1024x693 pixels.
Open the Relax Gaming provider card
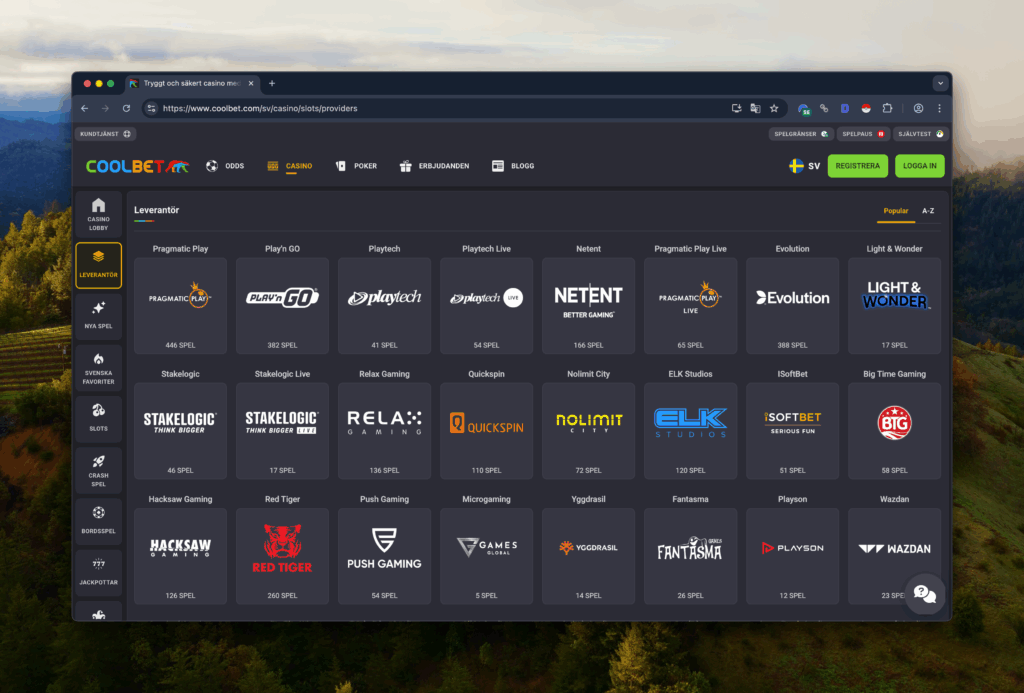click(384, 430)
